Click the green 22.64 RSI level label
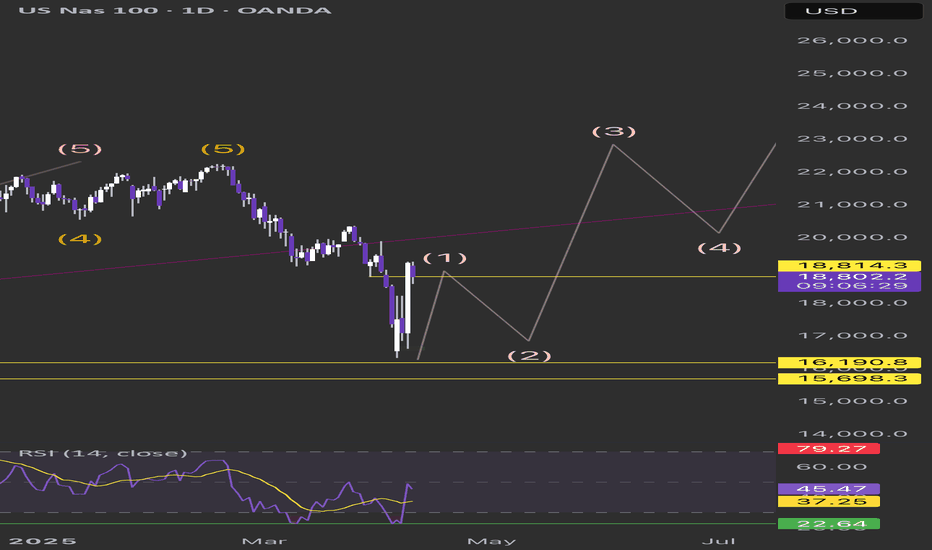Screen dimensions: 932x550 coord(829,524)
